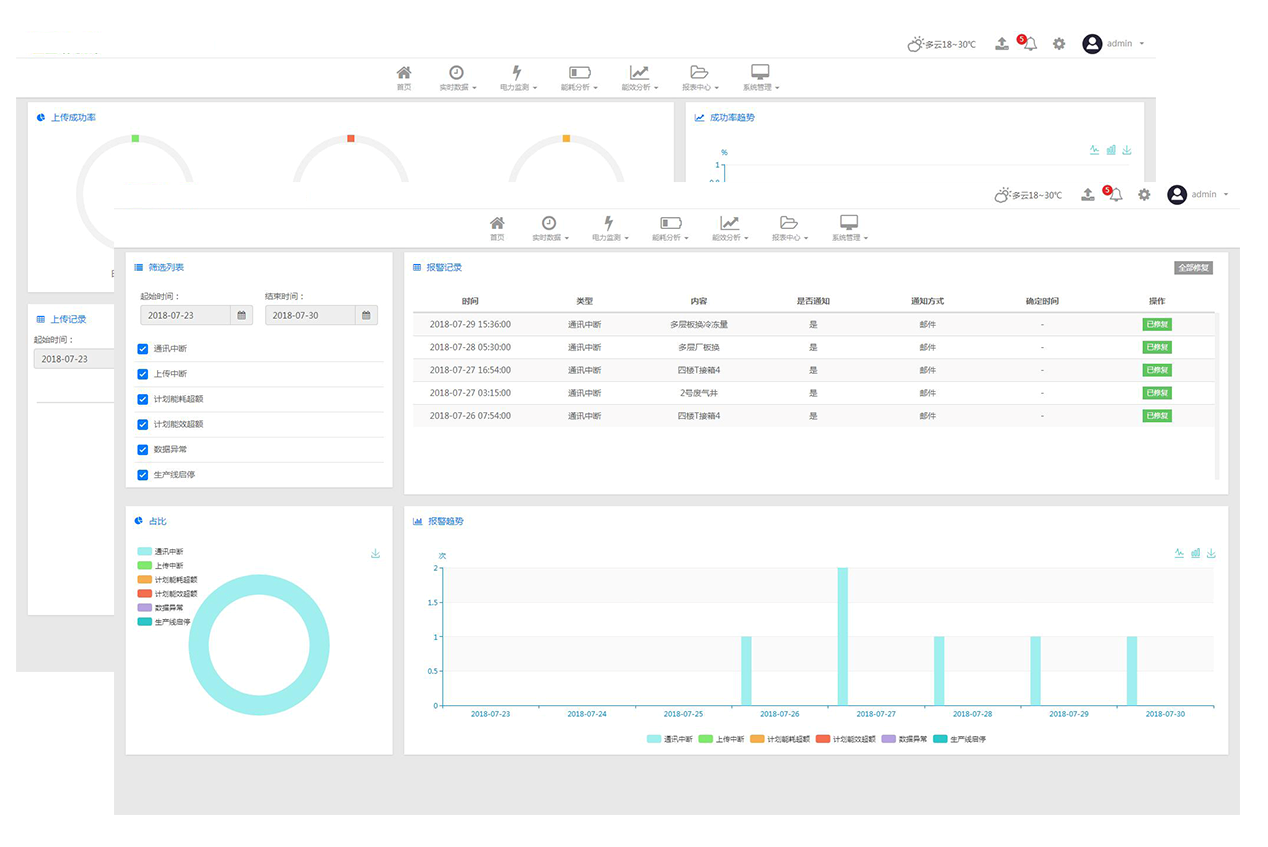Disable the 生产线启停 checkbox
The width and height of the screenshot is (1268, 847).
point(143,475)
